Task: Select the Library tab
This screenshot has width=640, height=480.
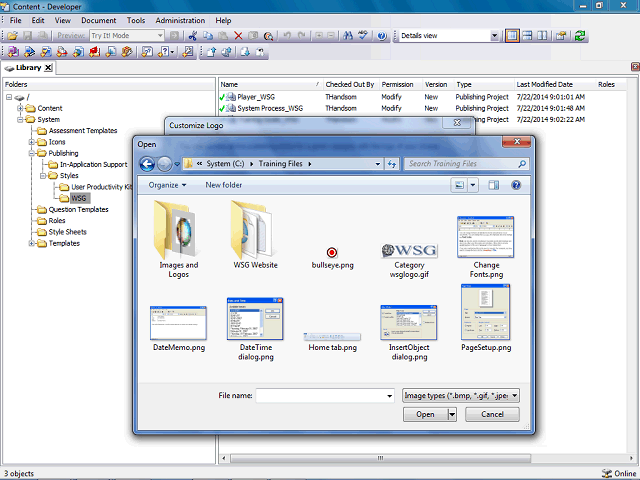Action: point(28,68)
